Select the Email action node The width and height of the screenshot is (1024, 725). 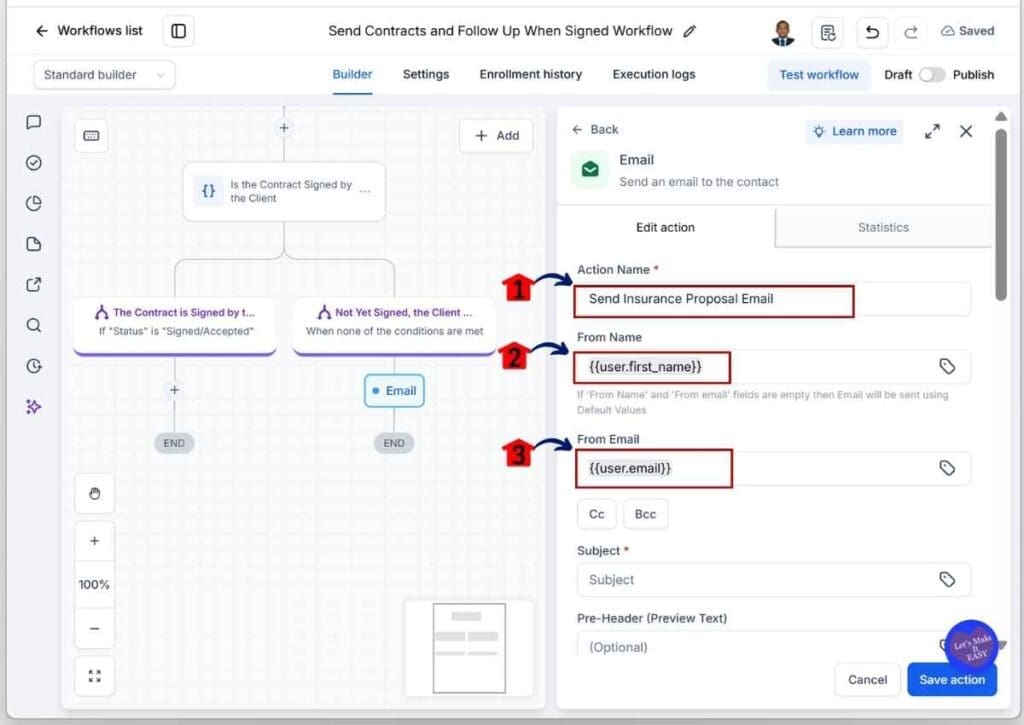(394, 391)
